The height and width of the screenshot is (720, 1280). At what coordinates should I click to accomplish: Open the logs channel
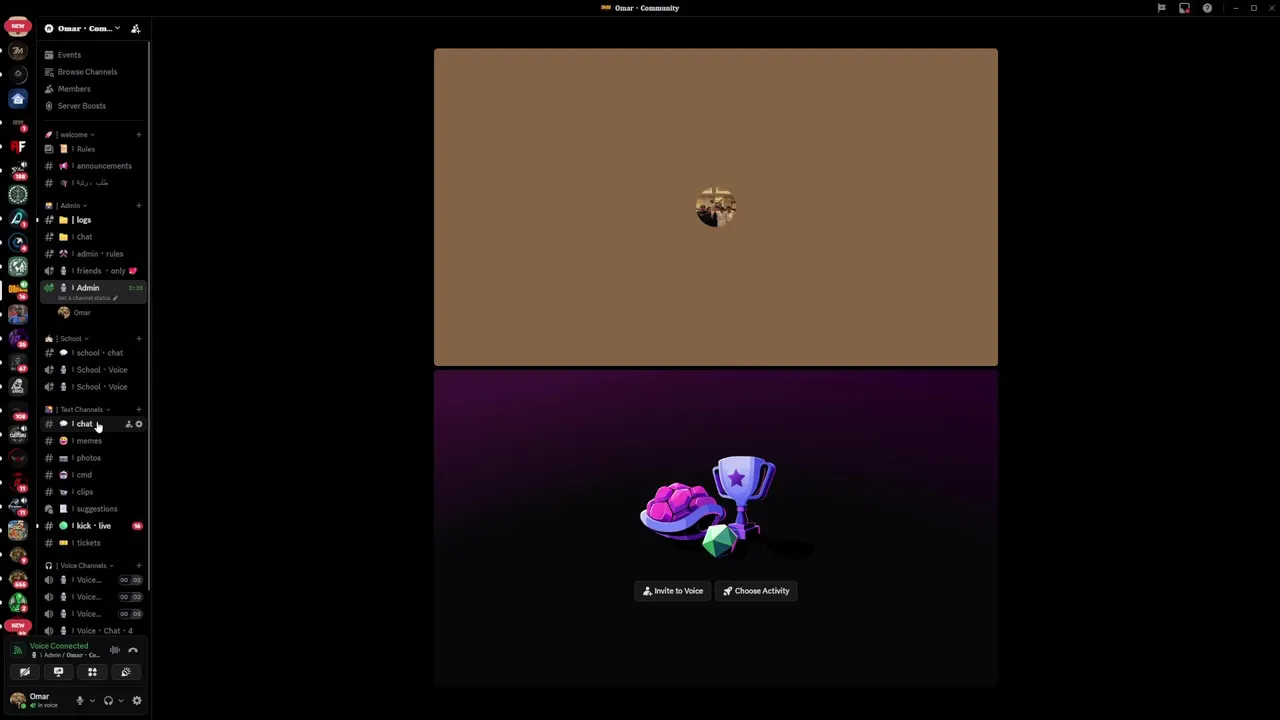point(94,220)
